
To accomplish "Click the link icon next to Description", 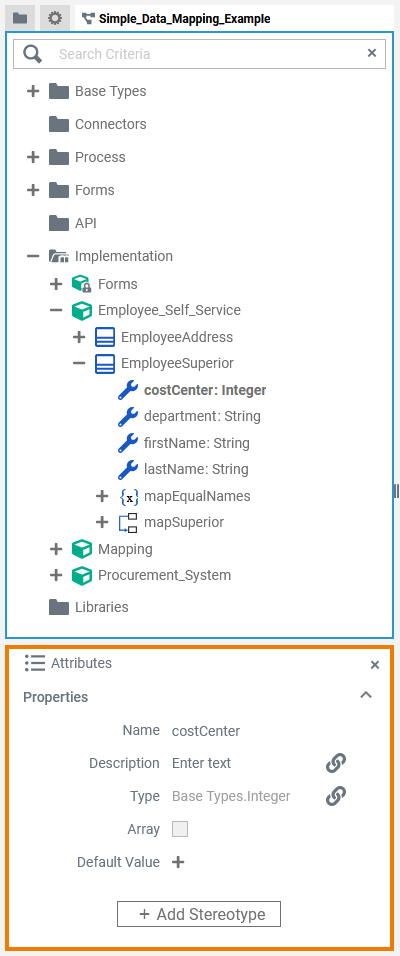I will point(336,763).
